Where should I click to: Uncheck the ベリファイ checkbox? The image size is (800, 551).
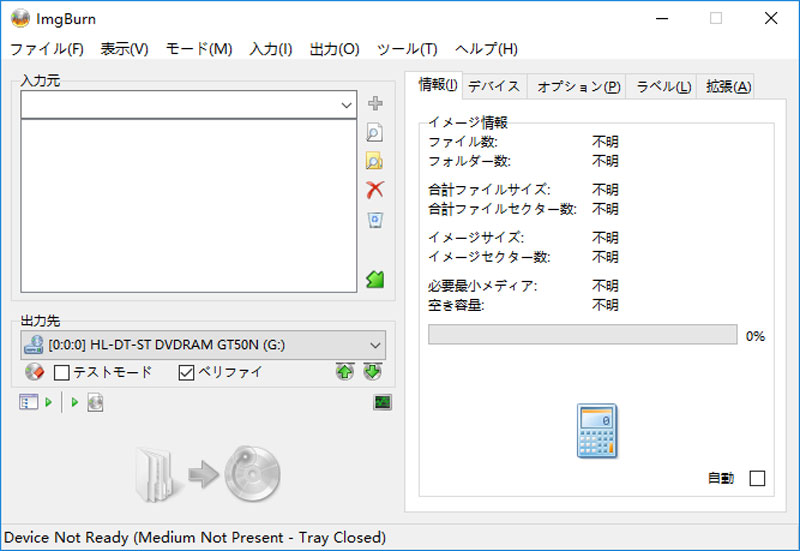click(187, 372)
